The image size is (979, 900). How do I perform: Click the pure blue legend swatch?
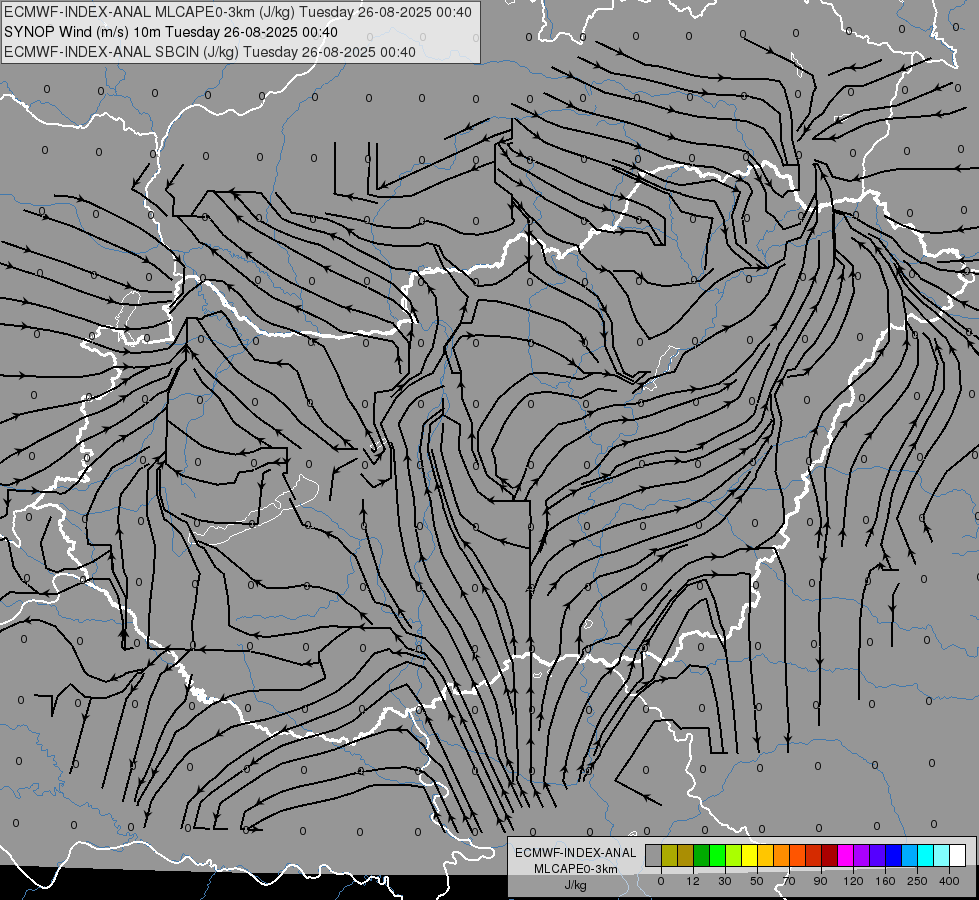click(893, 855)
